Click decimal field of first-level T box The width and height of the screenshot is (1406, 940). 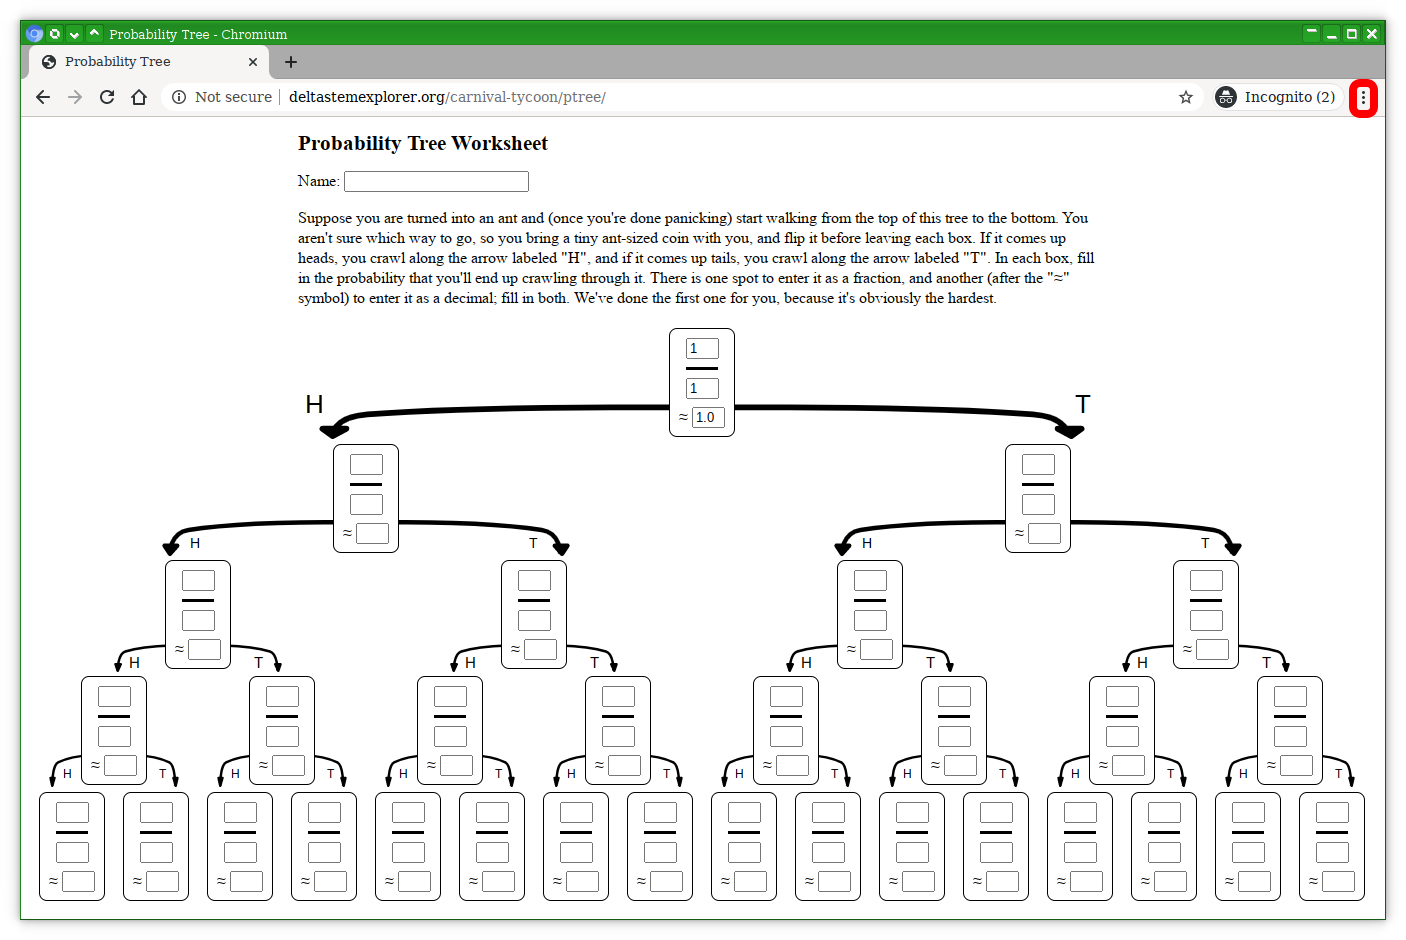coord(1044,533)
